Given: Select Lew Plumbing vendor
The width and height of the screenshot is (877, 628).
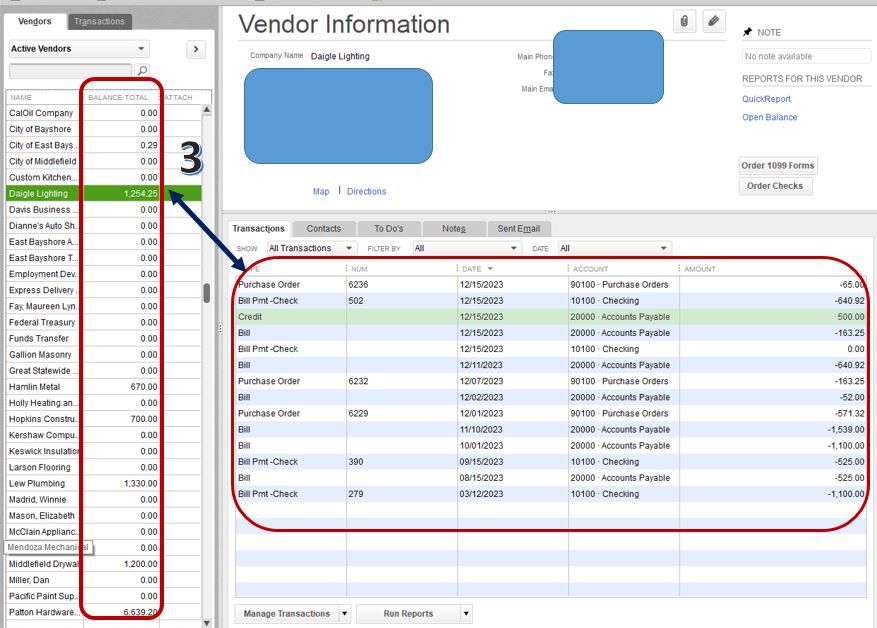Looking at the screenshot, I should pos(103,483).
